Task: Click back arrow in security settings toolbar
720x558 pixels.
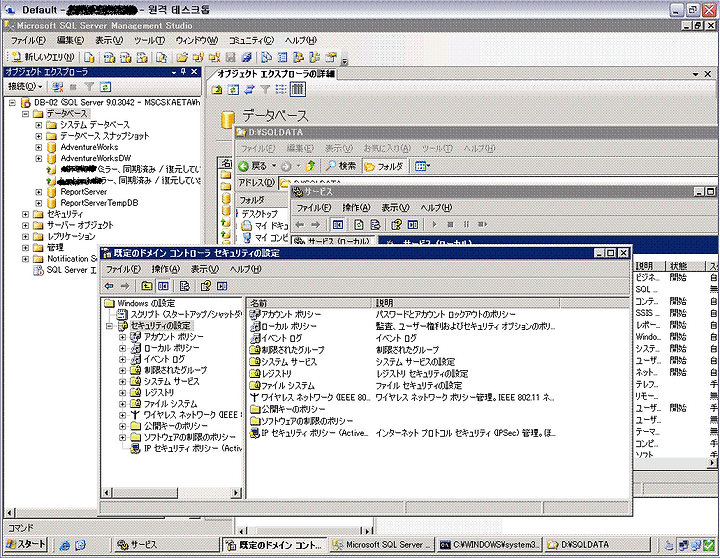Action: tap(109, 286)
